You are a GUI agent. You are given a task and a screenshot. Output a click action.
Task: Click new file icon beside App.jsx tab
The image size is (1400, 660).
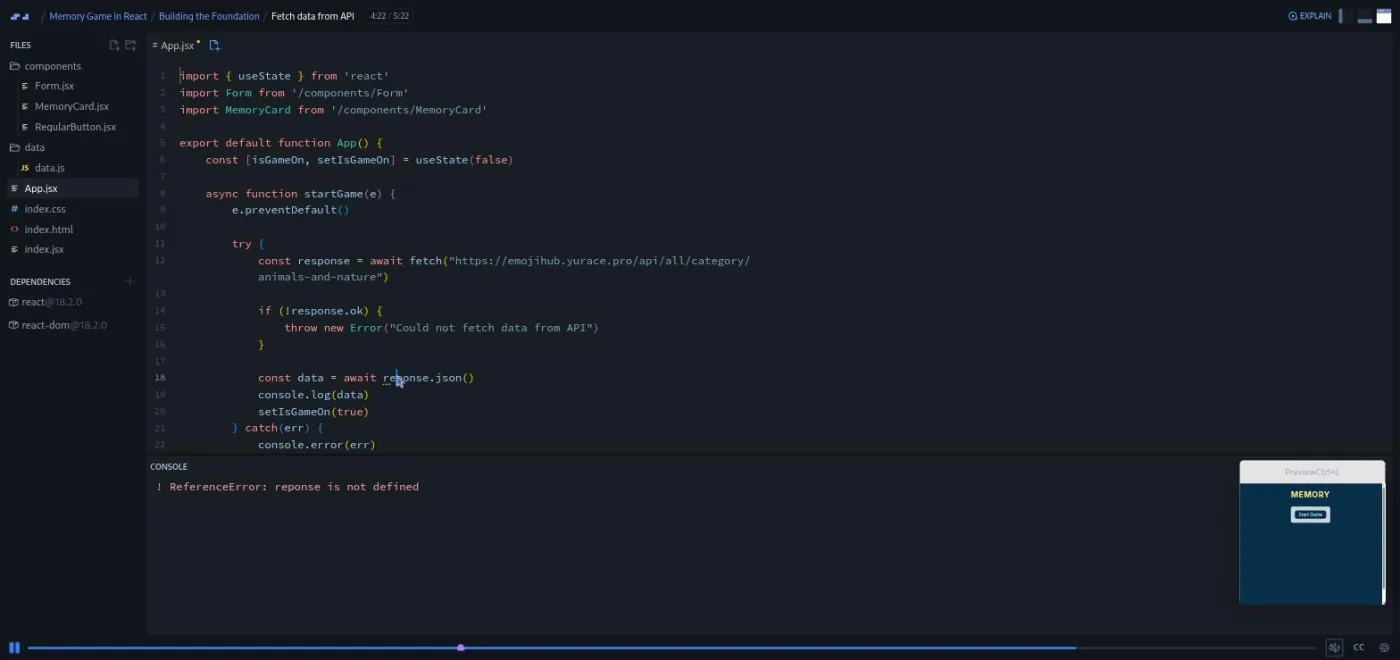214,45
